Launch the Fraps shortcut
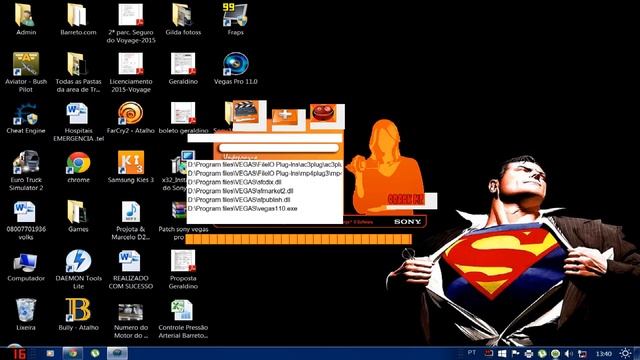Image resolution: width=640 pixels, height=360 pixels. tap(235, 20)
